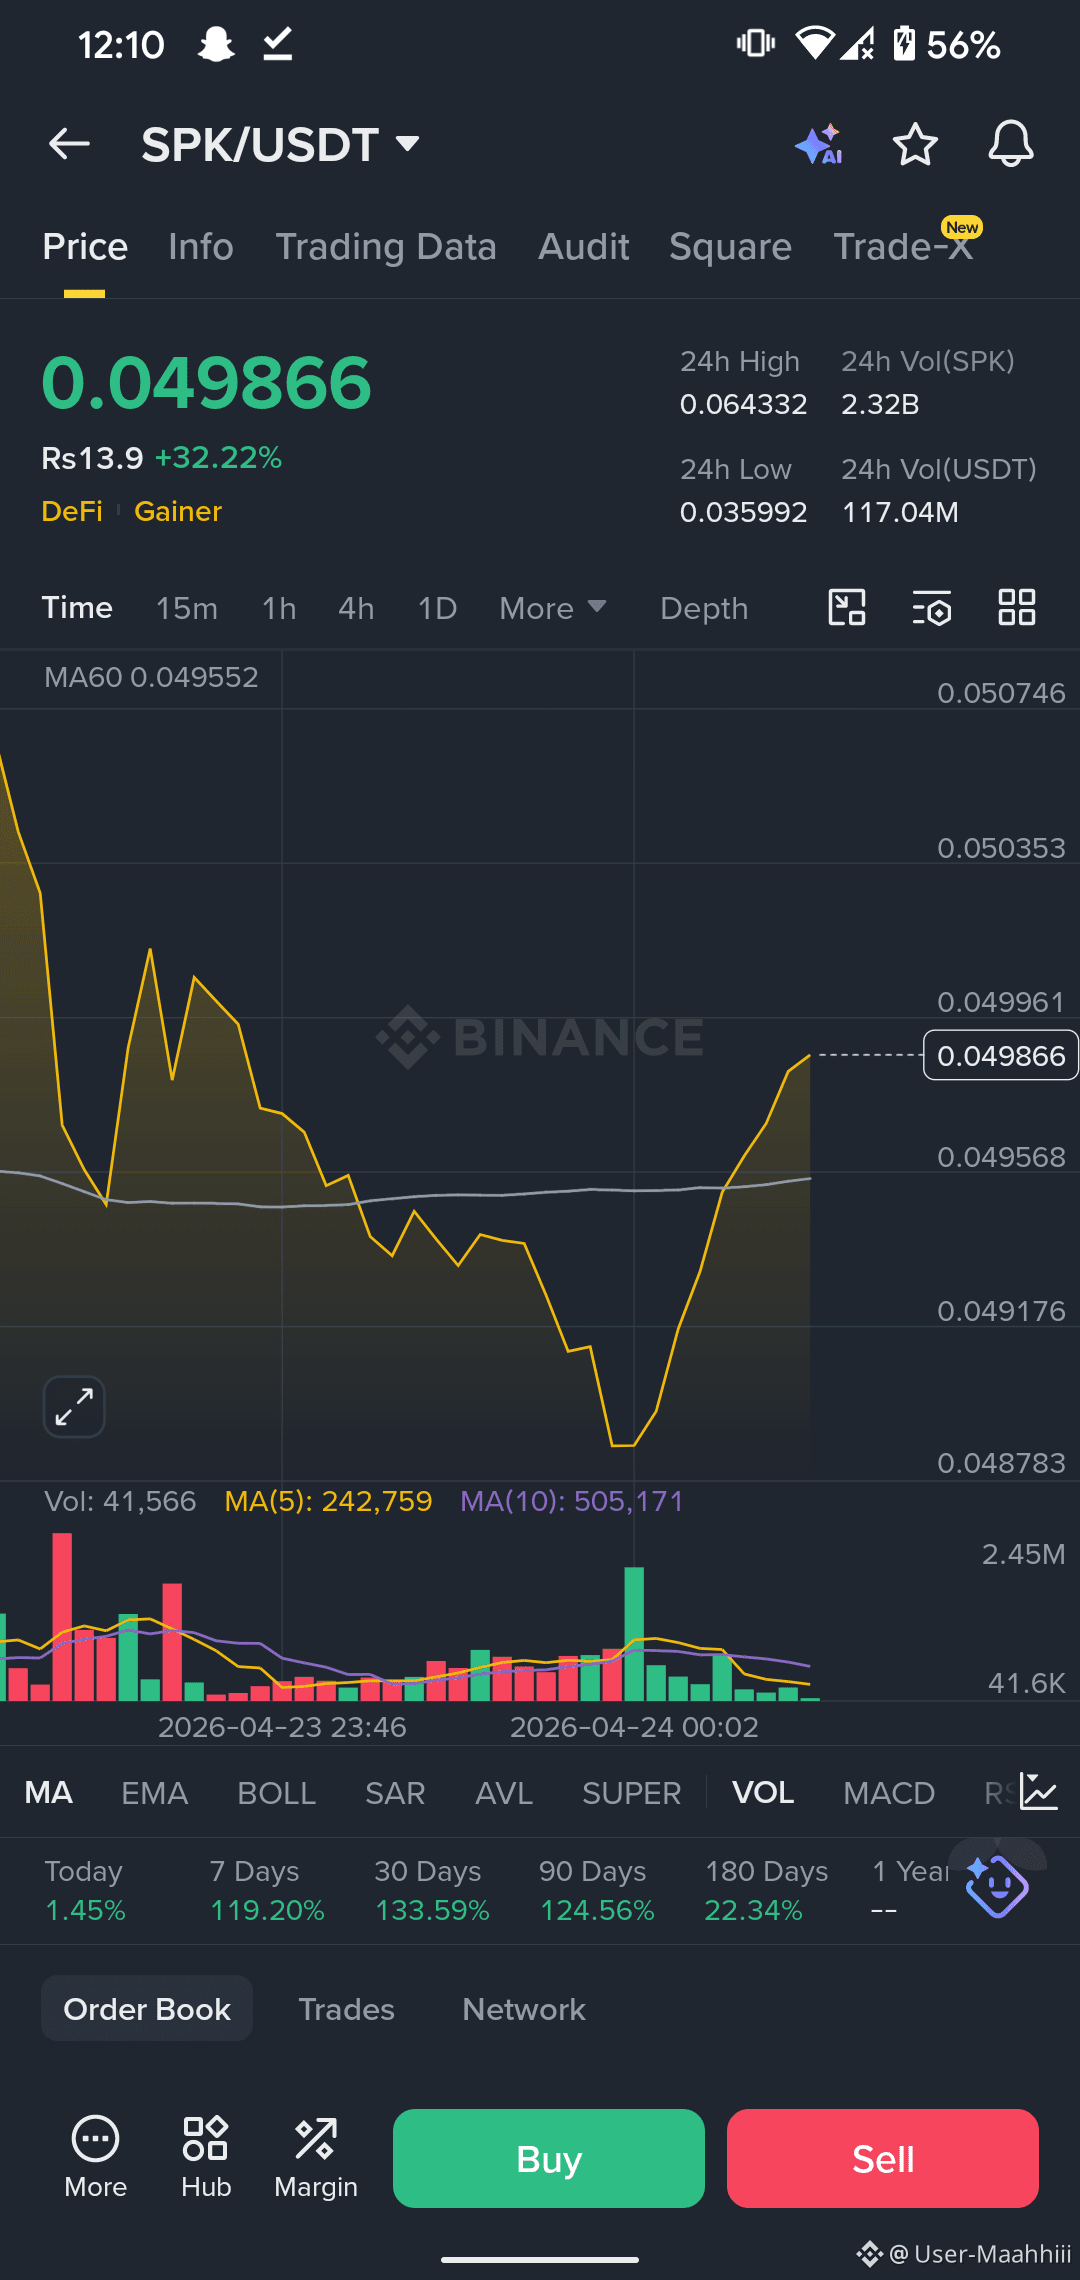Open the SPK/USDT pair dropdown
The image size is (1080, 2280).
(x=280, y=145)
